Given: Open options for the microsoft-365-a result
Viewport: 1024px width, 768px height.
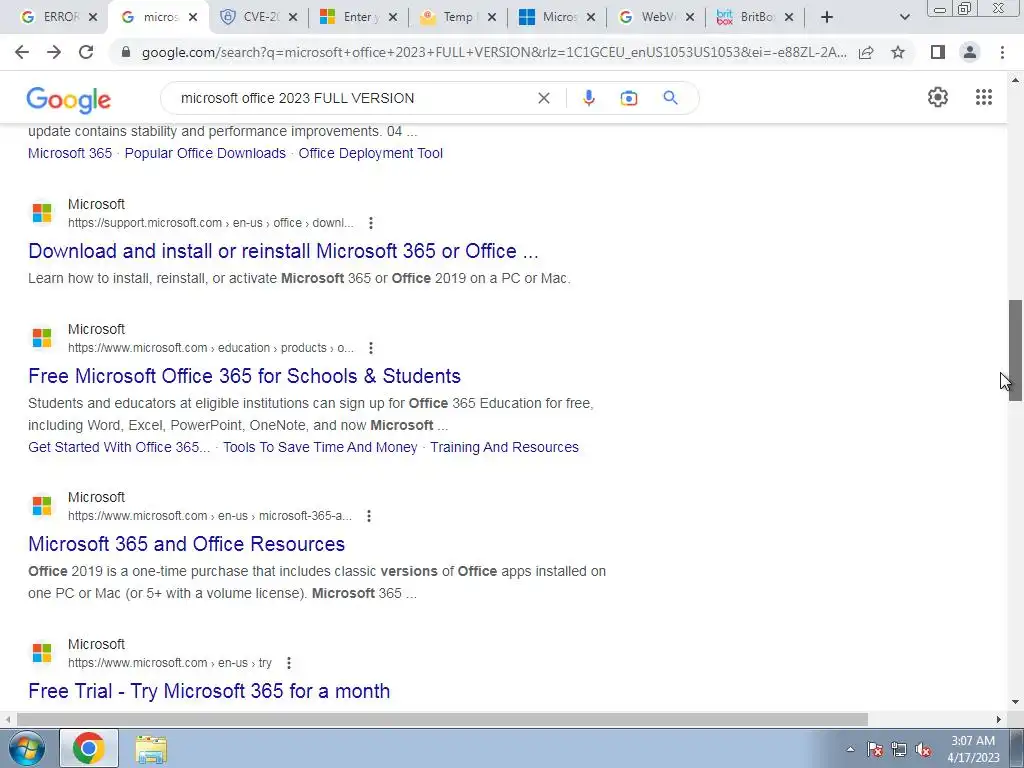Looking at the screenshot, I should [x=369, y=516].
